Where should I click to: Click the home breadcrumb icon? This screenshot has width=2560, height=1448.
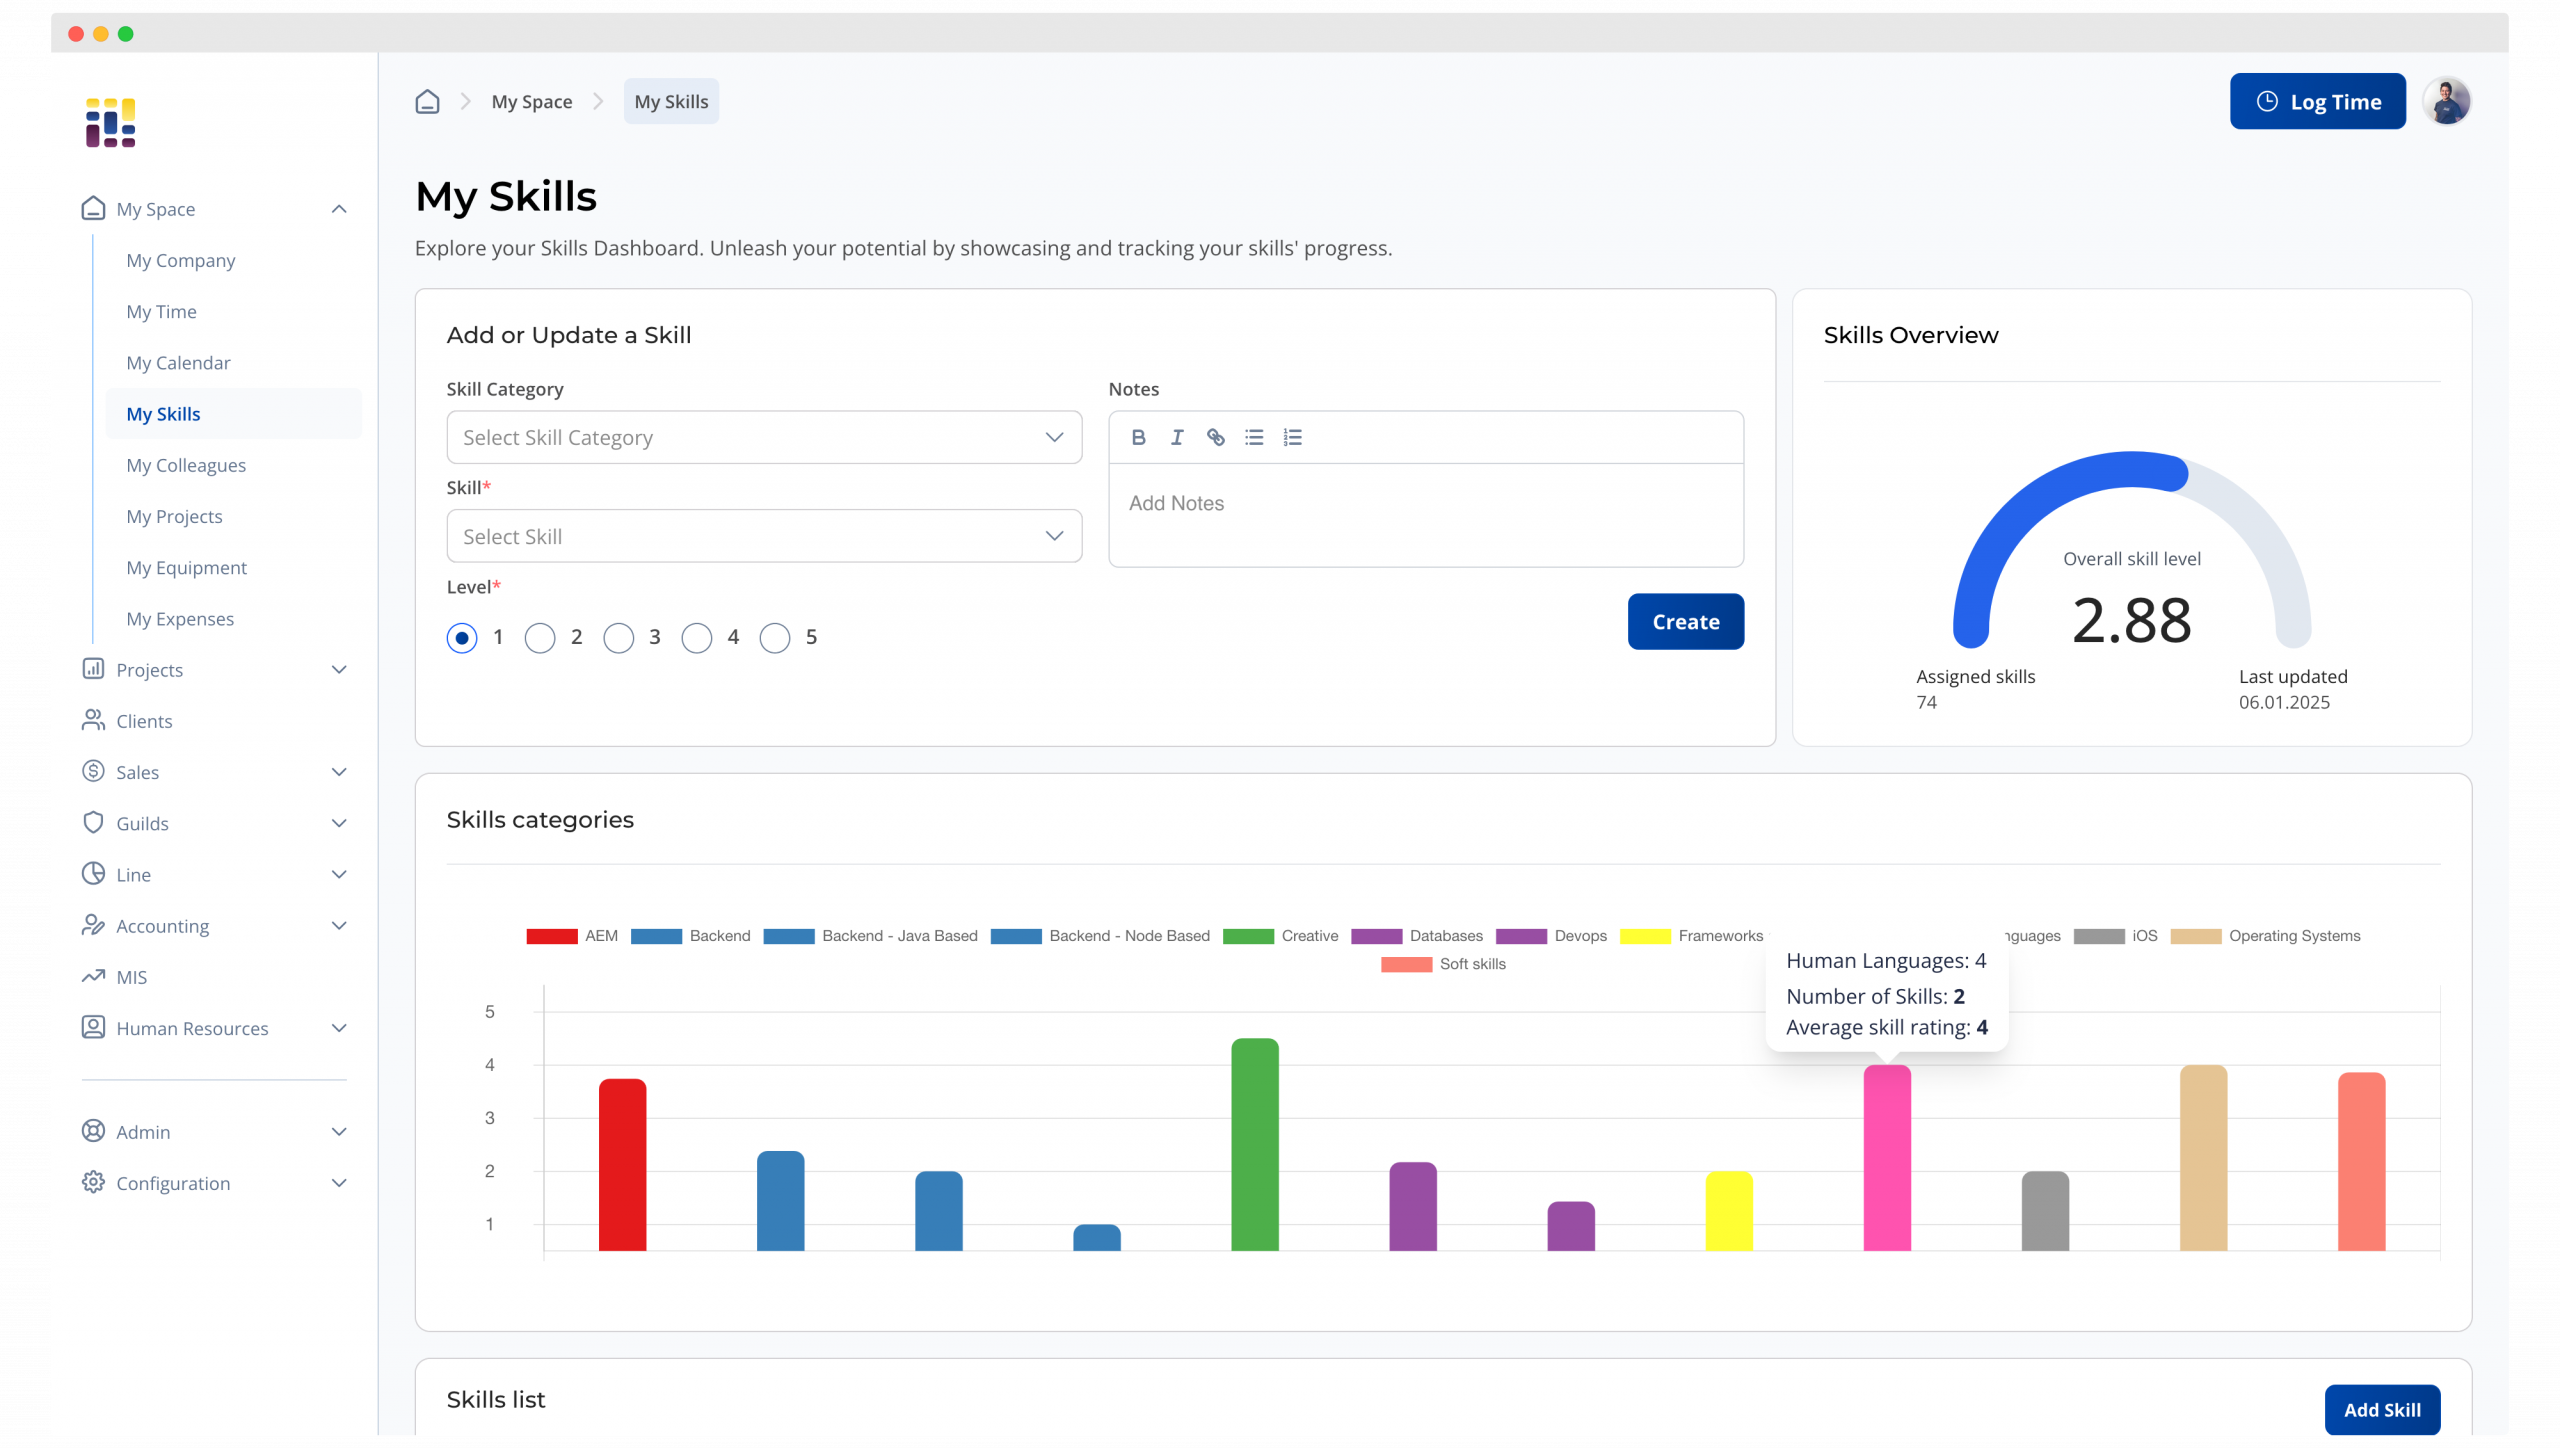[x=427, y=101]
